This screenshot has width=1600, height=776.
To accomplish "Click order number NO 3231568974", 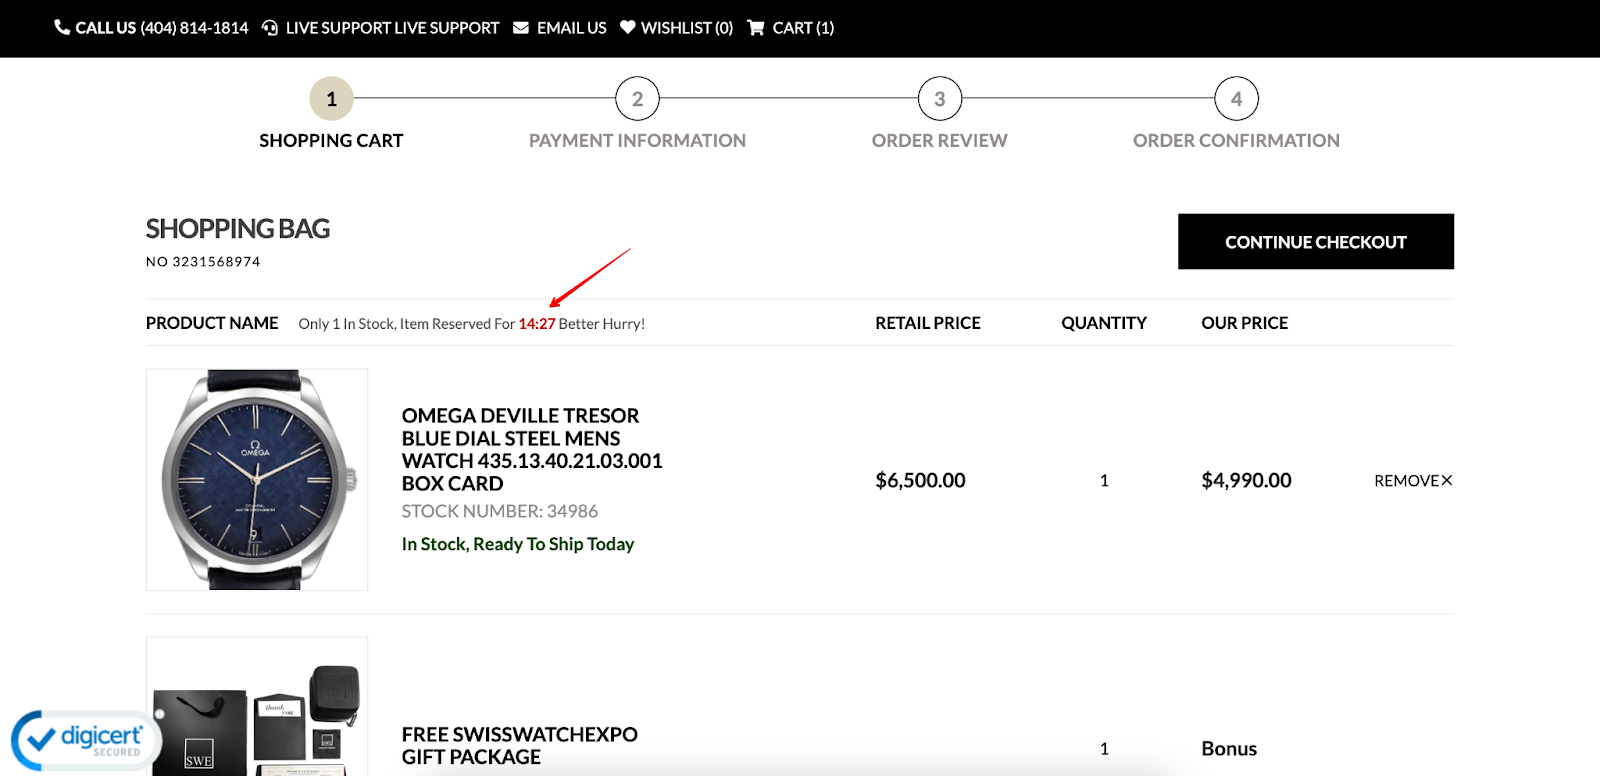I will [x=203, y=262].
